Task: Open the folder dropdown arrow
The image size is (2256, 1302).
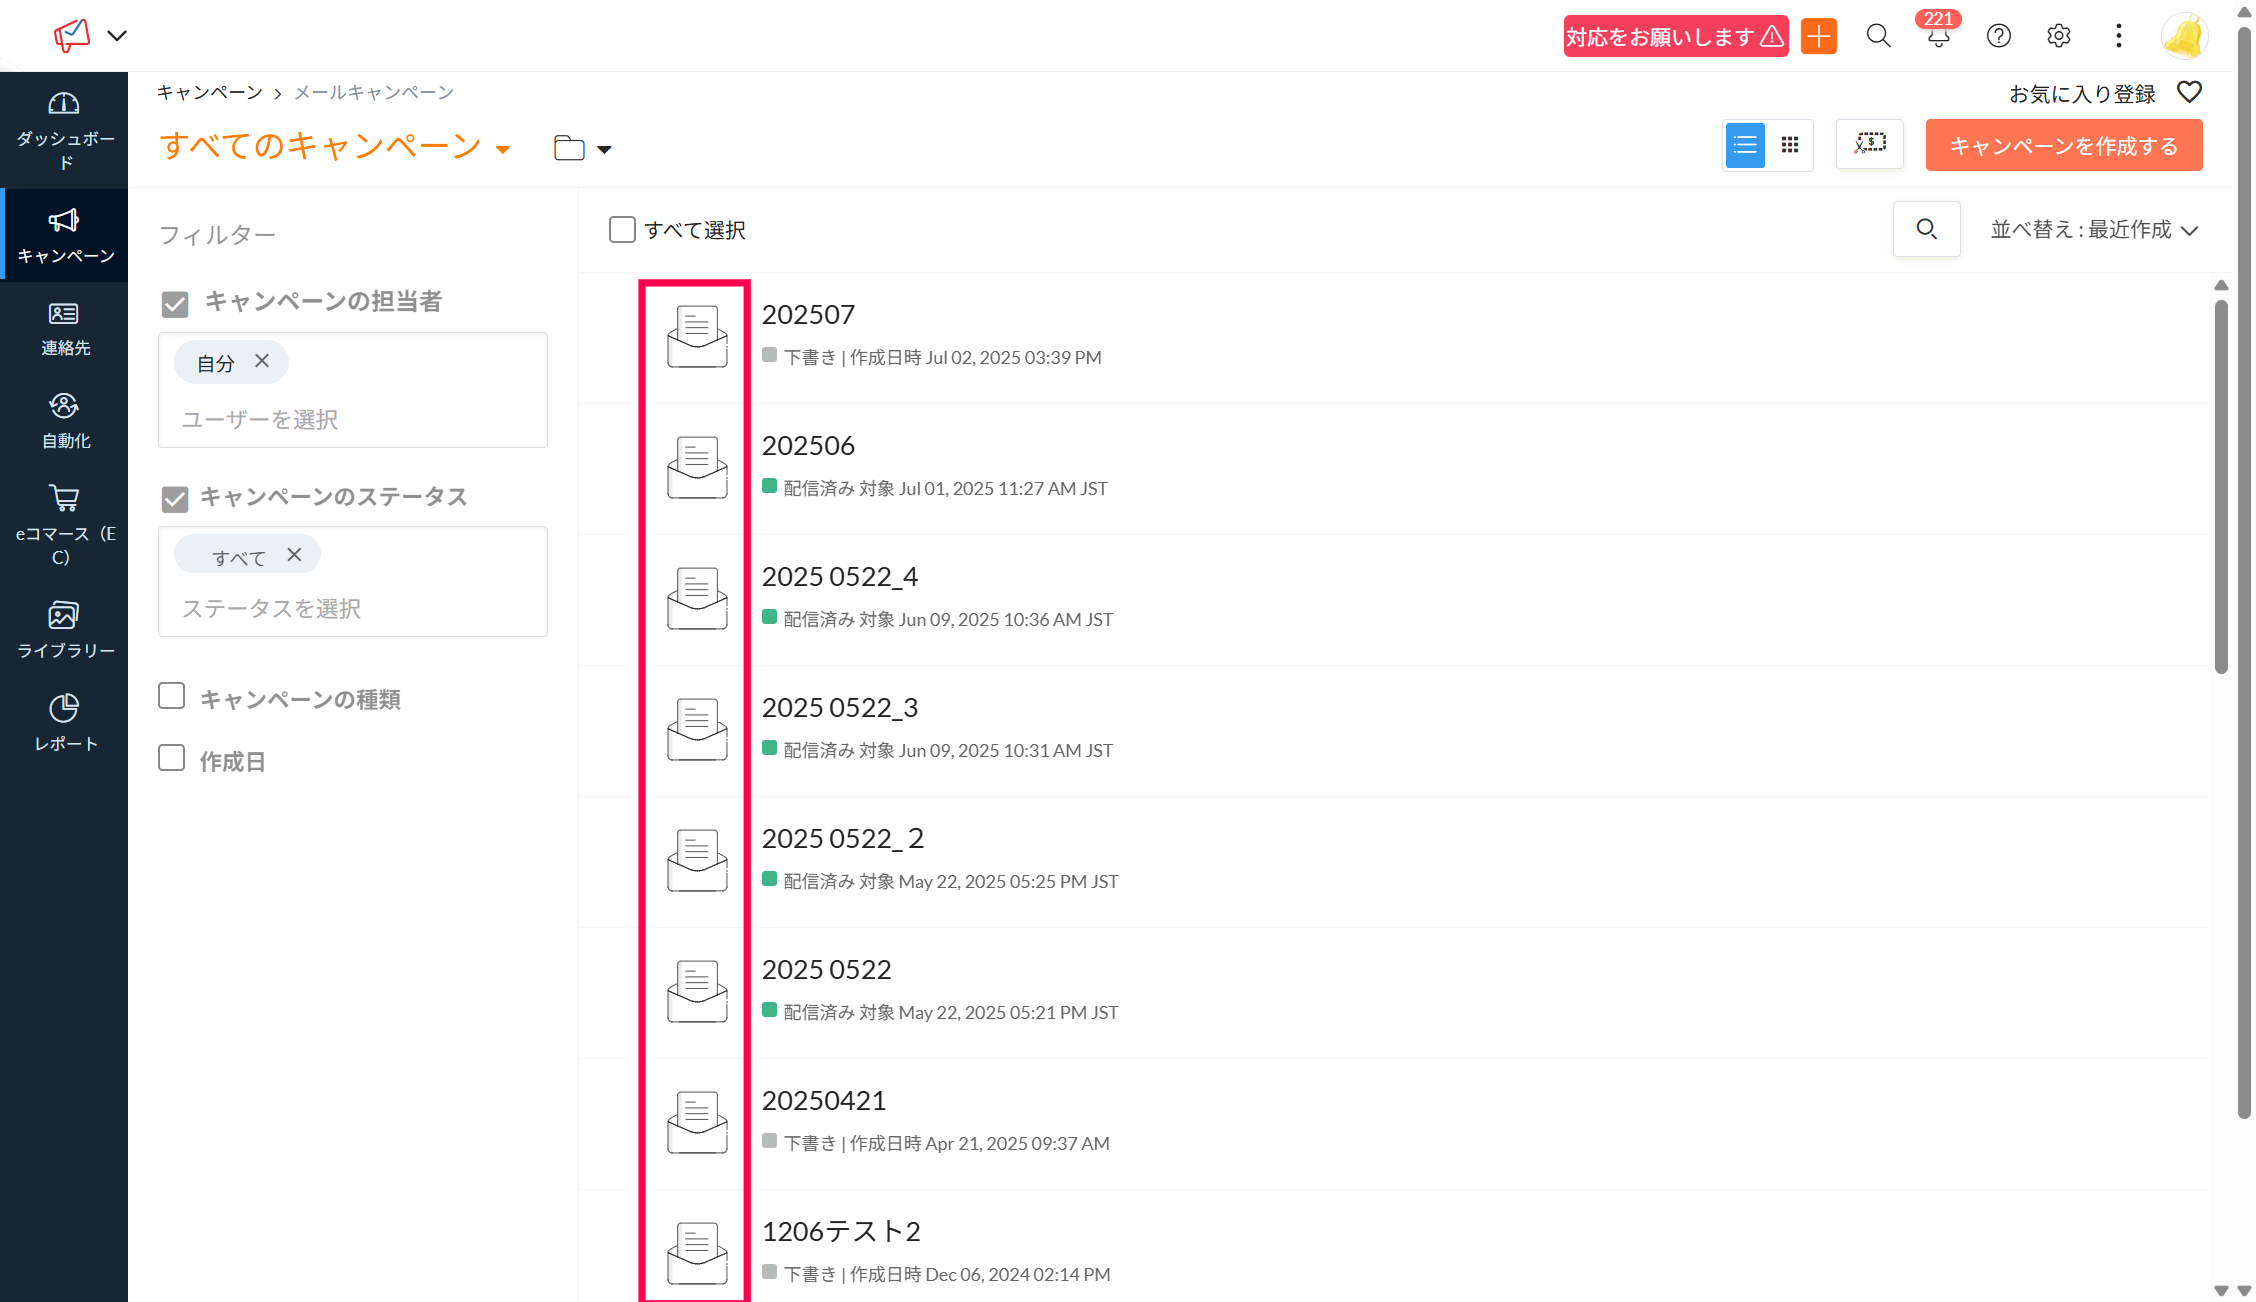Action: [604, 150]
